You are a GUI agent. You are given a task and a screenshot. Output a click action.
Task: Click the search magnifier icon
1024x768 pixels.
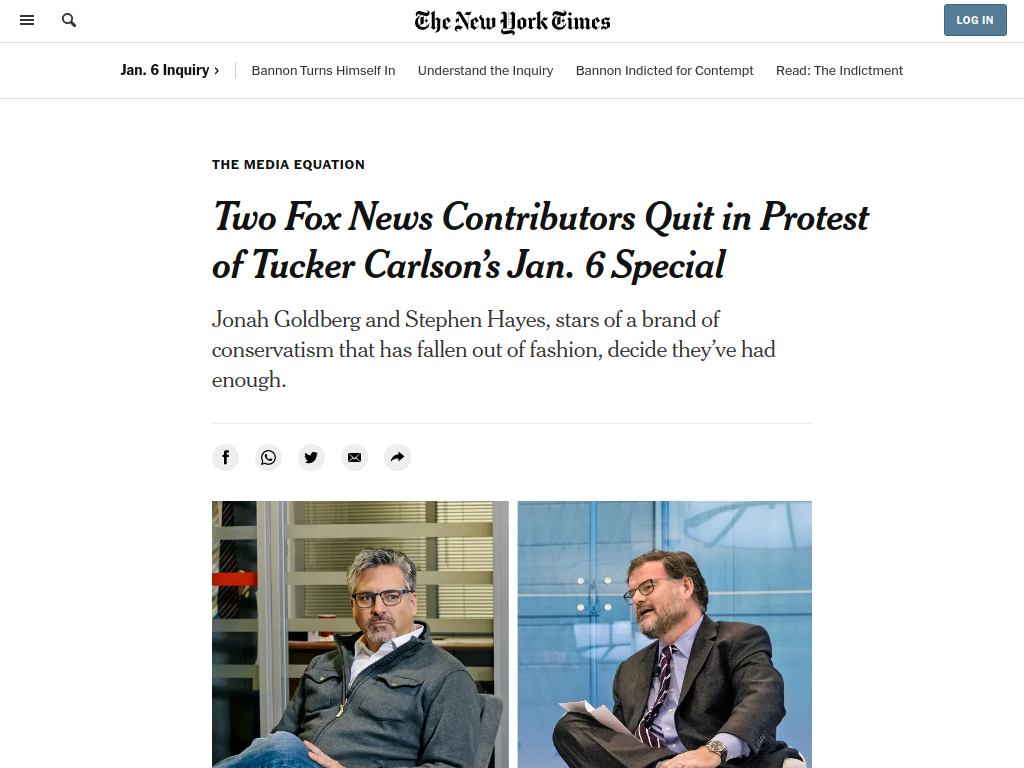pos(69,20)
